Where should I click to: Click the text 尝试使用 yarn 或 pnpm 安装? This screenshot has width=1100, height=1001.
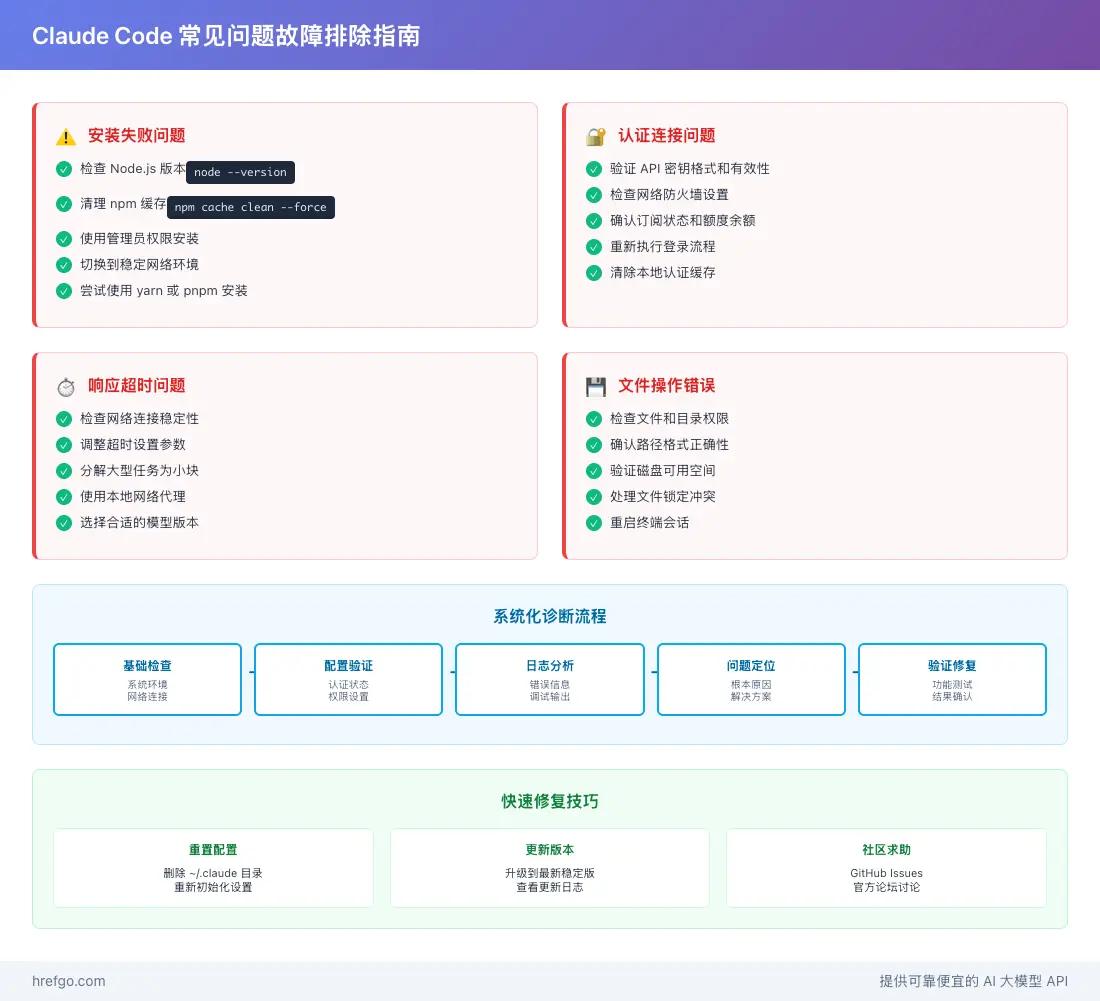click(163, 291)
